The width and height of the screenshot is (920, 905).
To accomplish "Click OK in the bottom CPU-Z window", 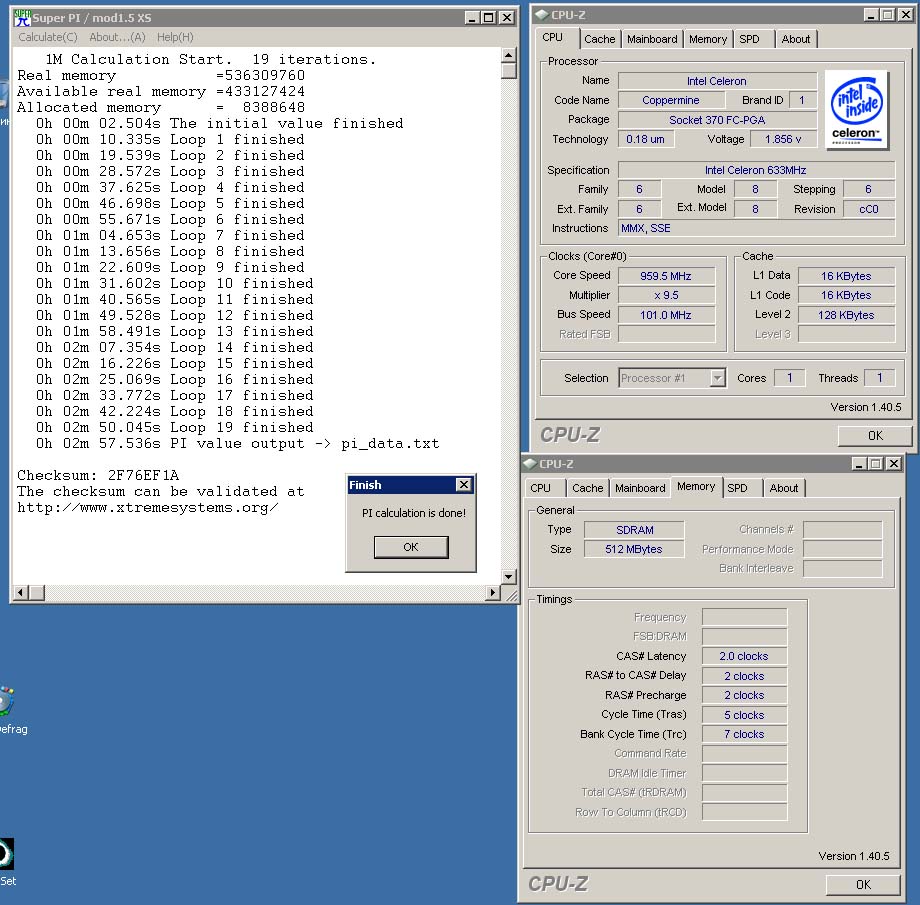I will [863, 884].
